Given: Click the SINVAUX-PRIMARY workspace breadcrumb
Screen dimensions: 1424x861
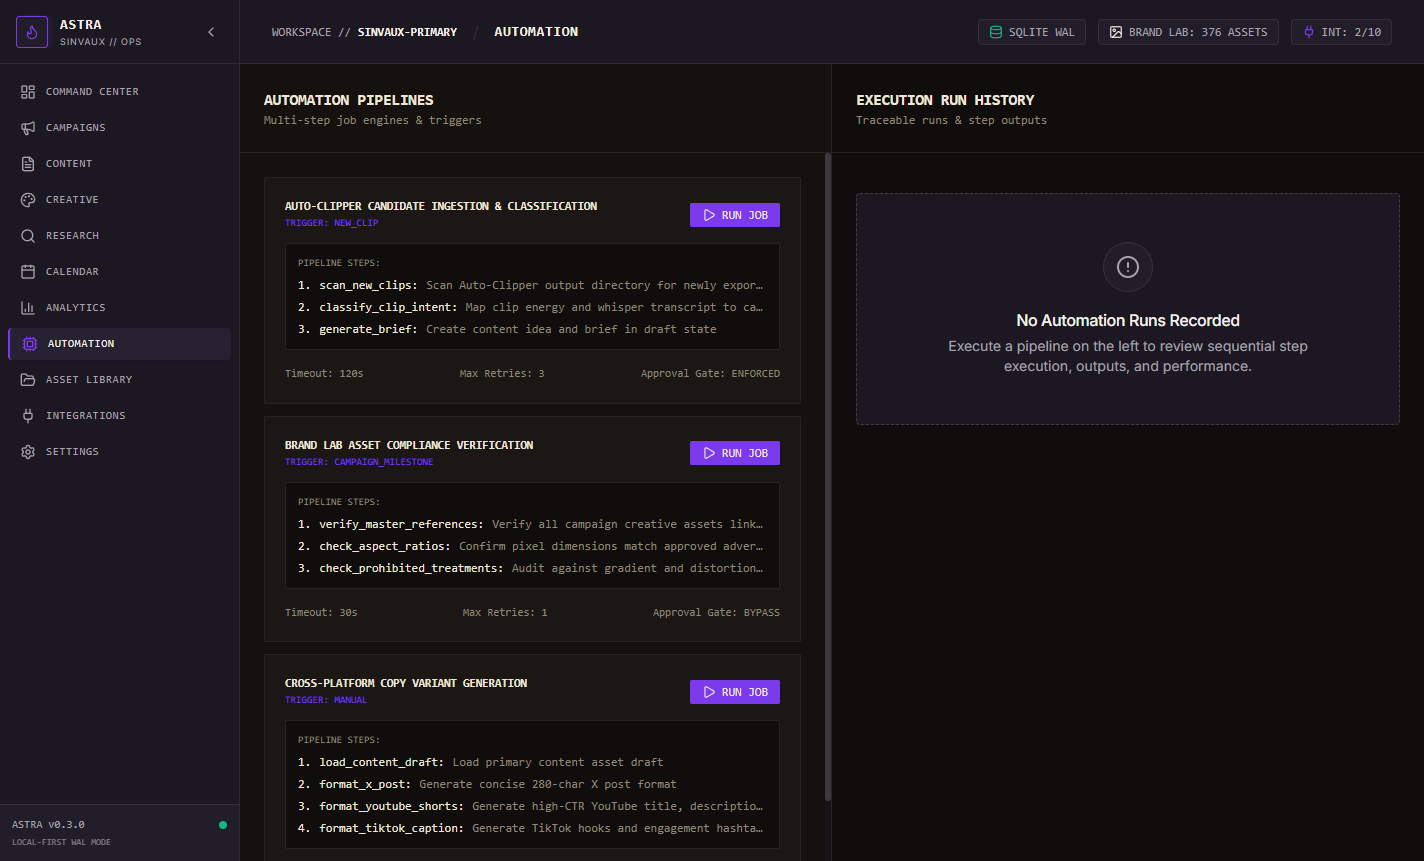Looking at the screenshot, I should tap(407, 32).
